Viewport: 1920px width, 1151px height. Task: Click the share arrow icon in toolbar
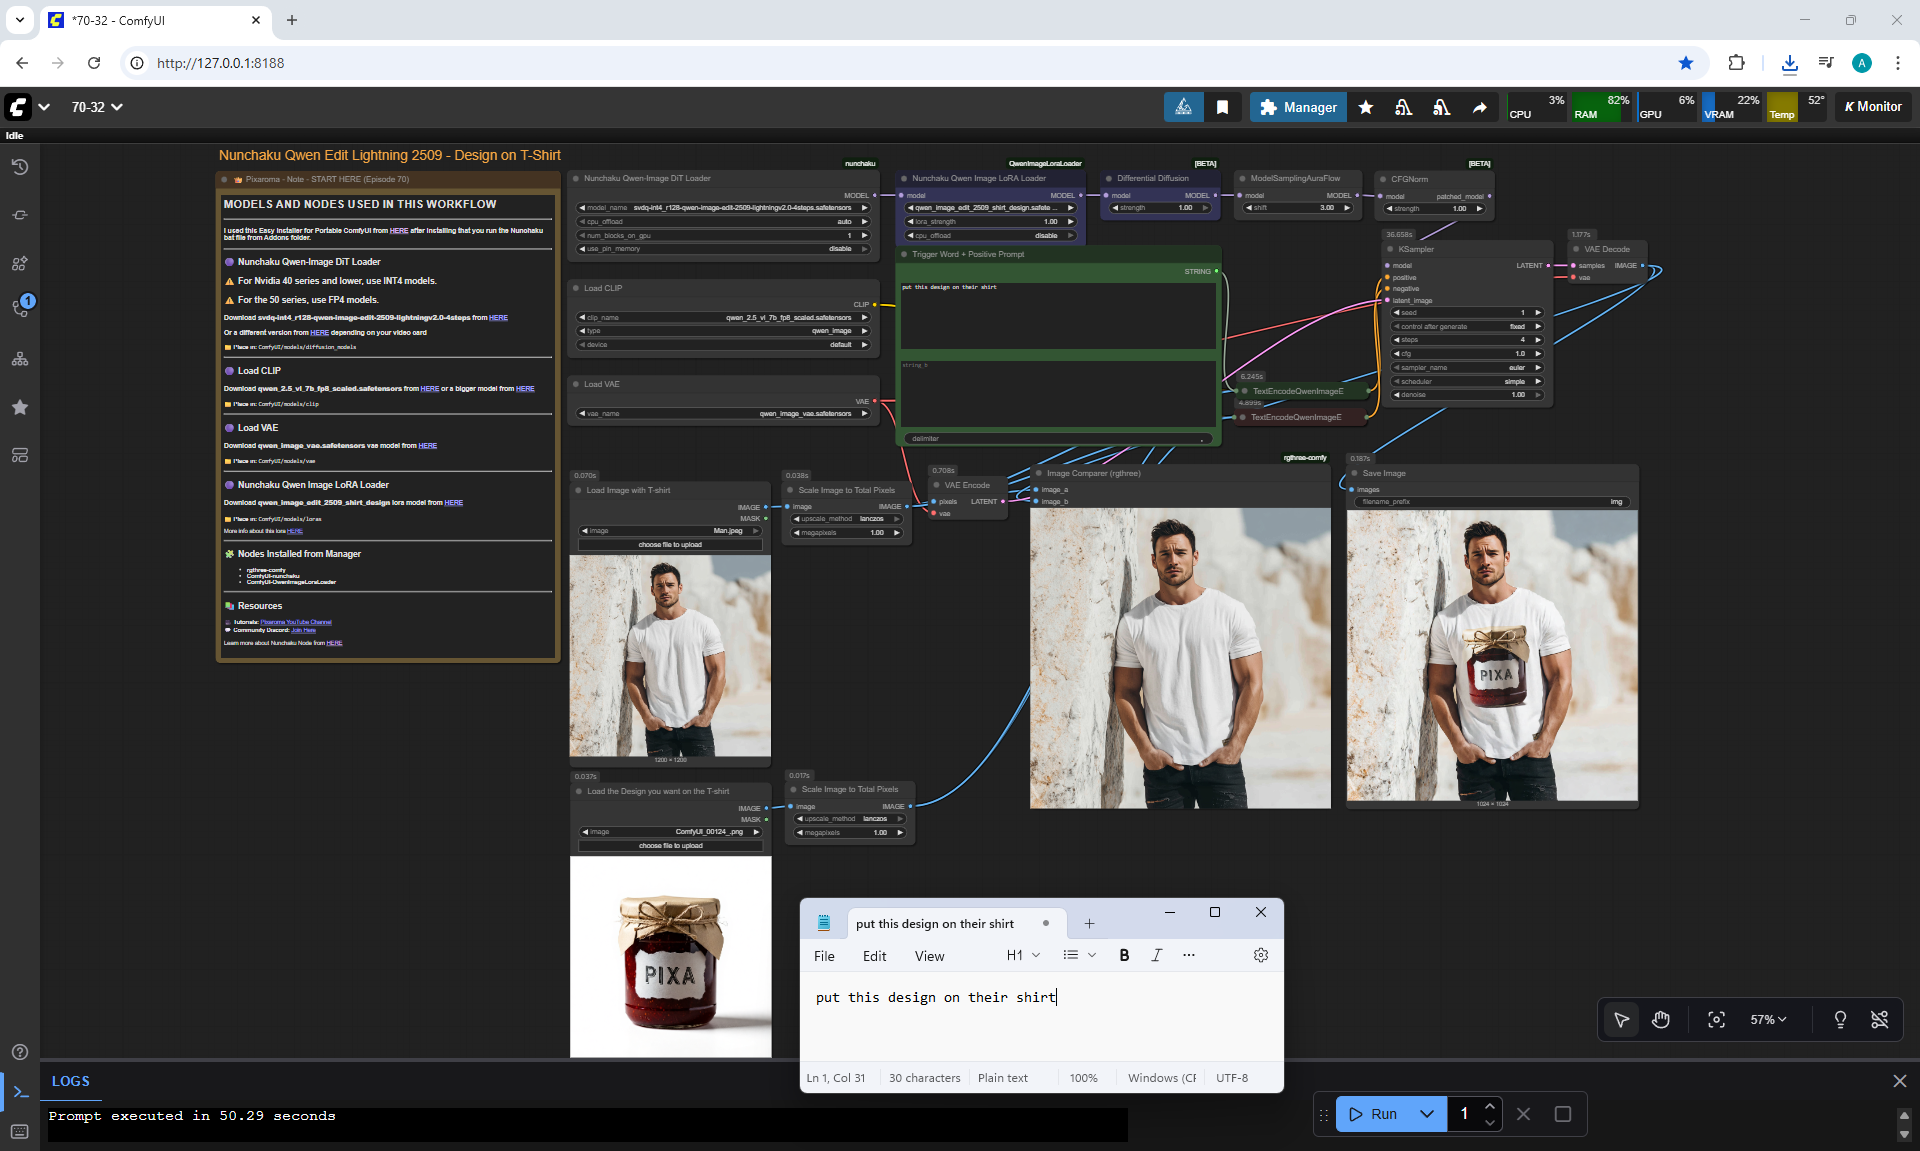[x=1479, y=107]
